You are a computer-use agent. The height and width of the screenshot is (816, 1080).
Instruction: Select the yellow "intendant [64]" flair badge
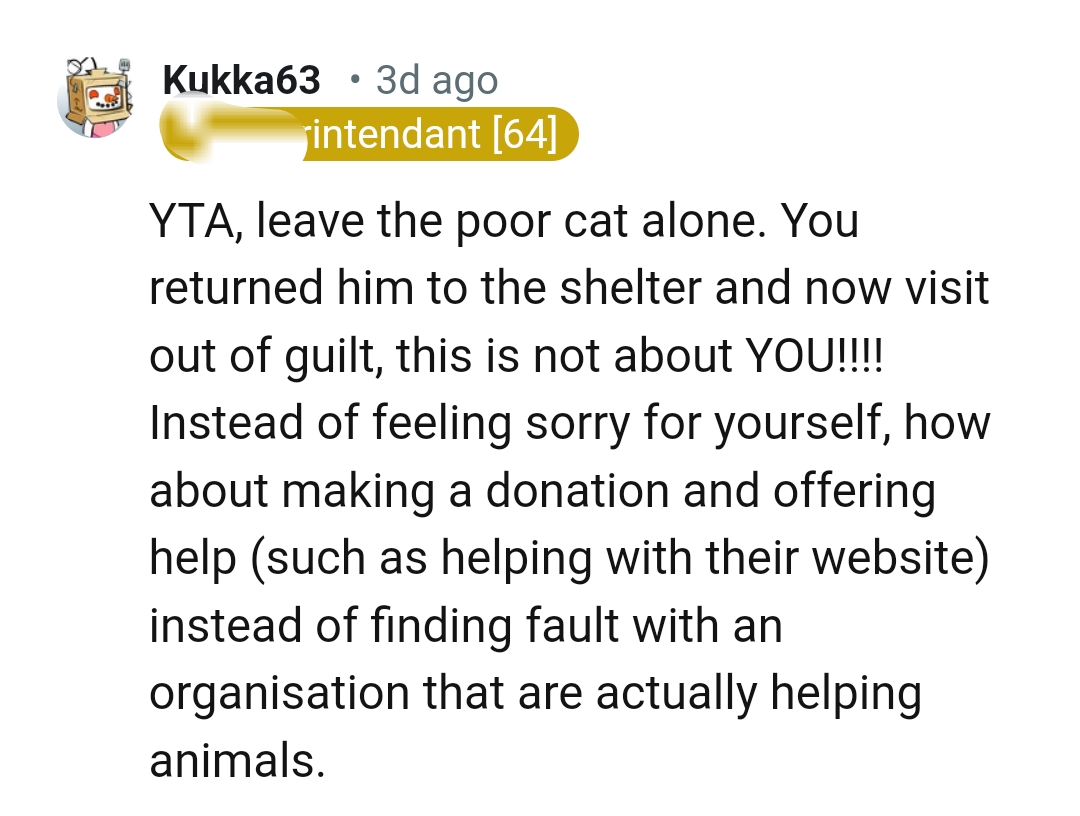pyautogui.click(x=430, y=133)
